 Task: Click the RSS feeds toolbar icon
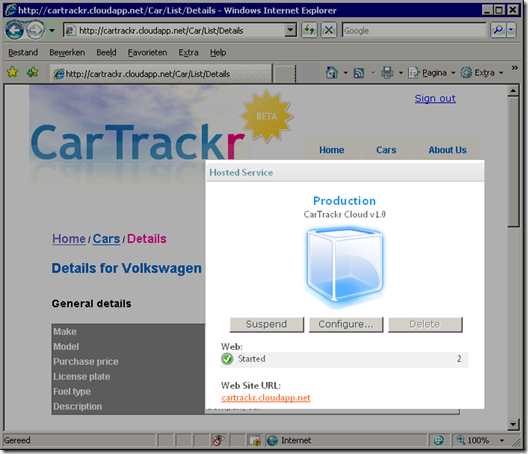(359, 73)
